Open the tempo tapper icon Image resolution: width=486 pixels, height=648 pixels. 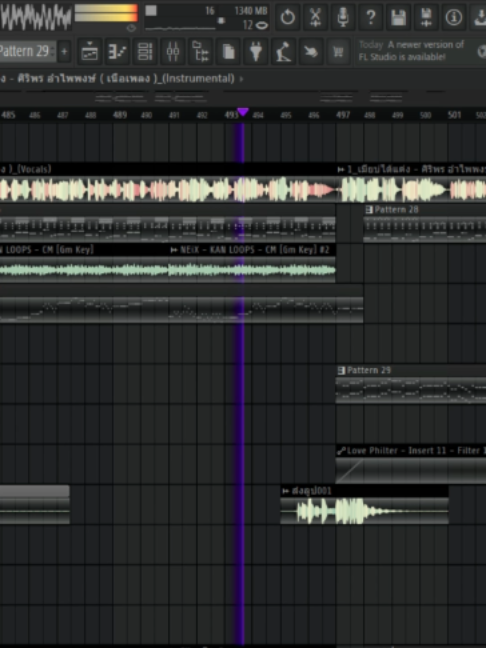pos(284,52)
